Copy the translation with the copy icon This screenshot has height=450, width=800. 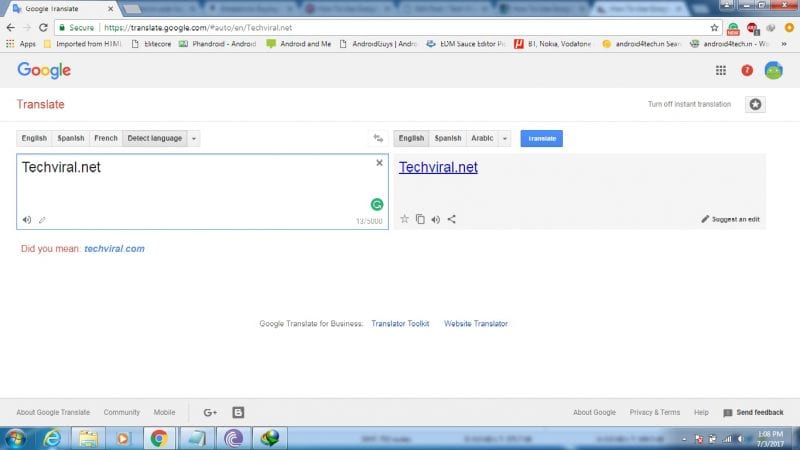(420, 219)
